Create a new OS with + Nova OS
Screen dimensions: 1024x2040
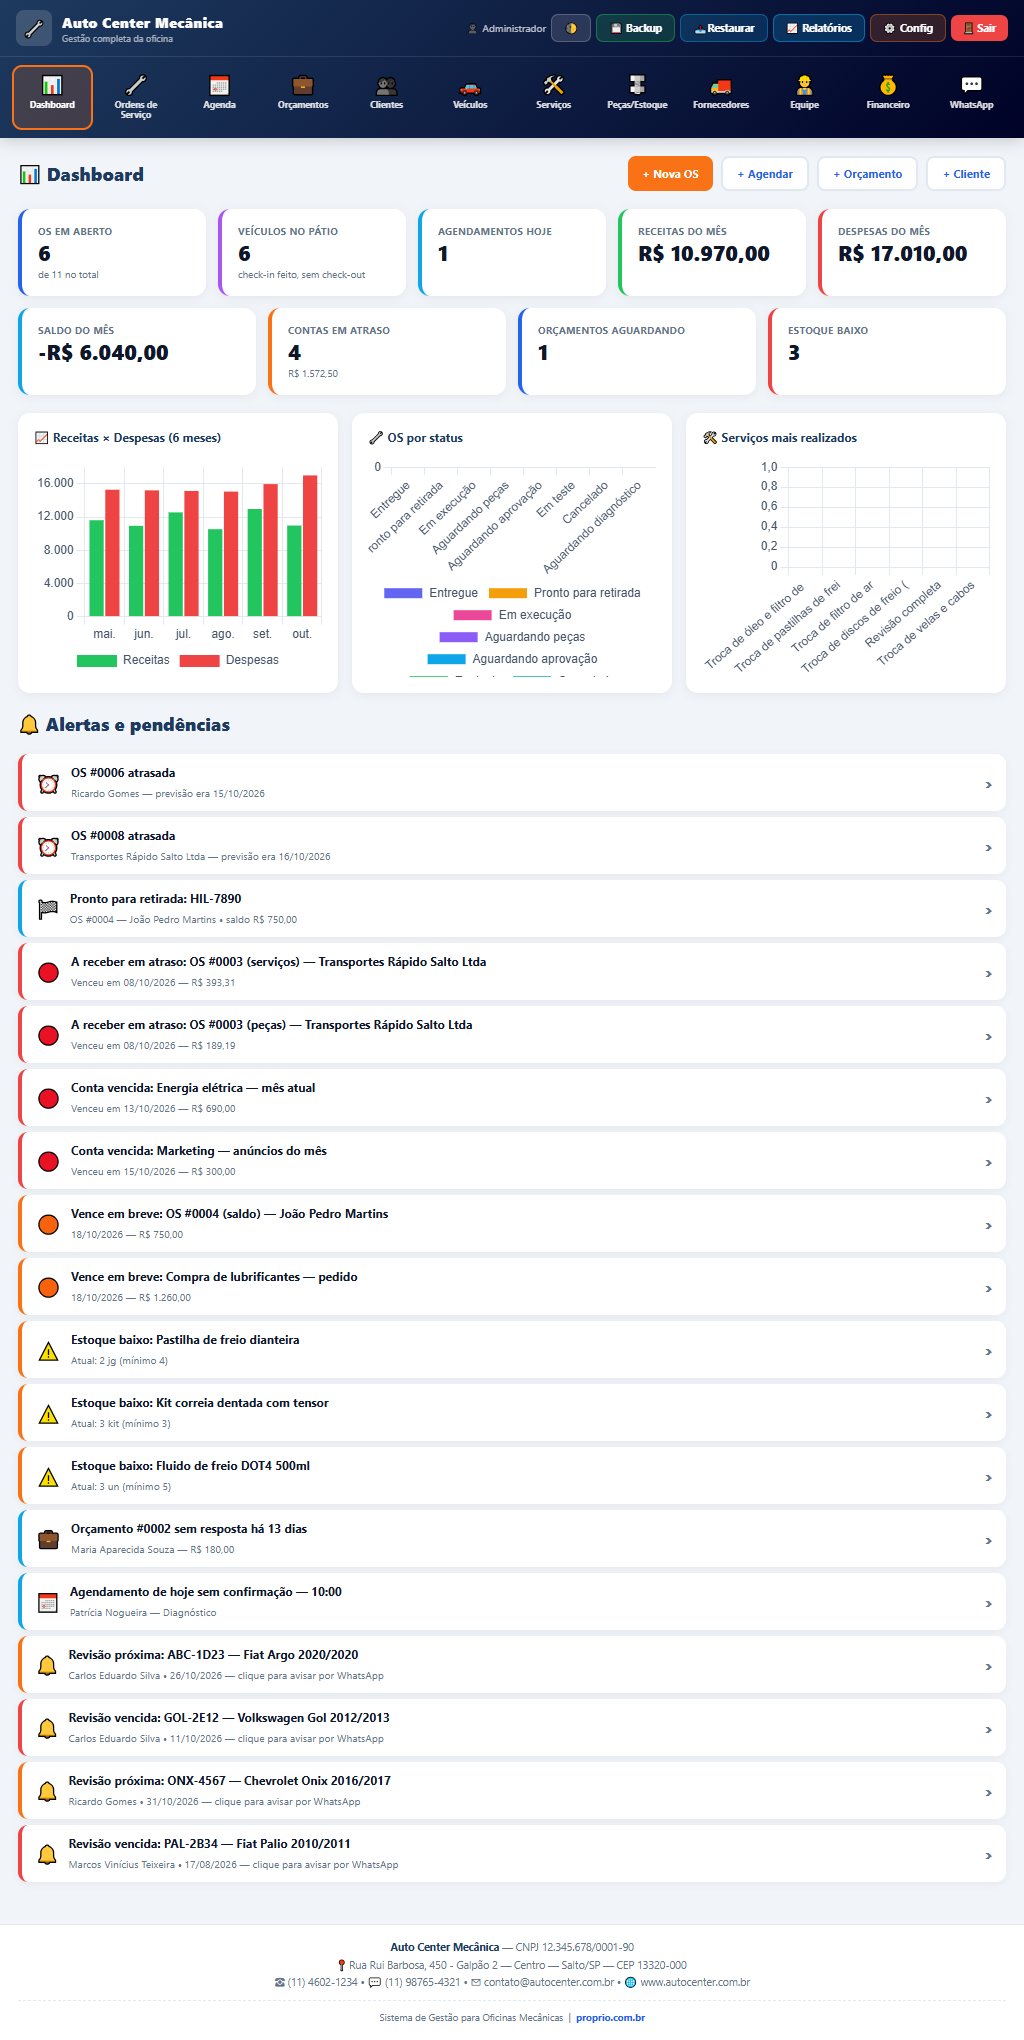click(x=670, y=174)
